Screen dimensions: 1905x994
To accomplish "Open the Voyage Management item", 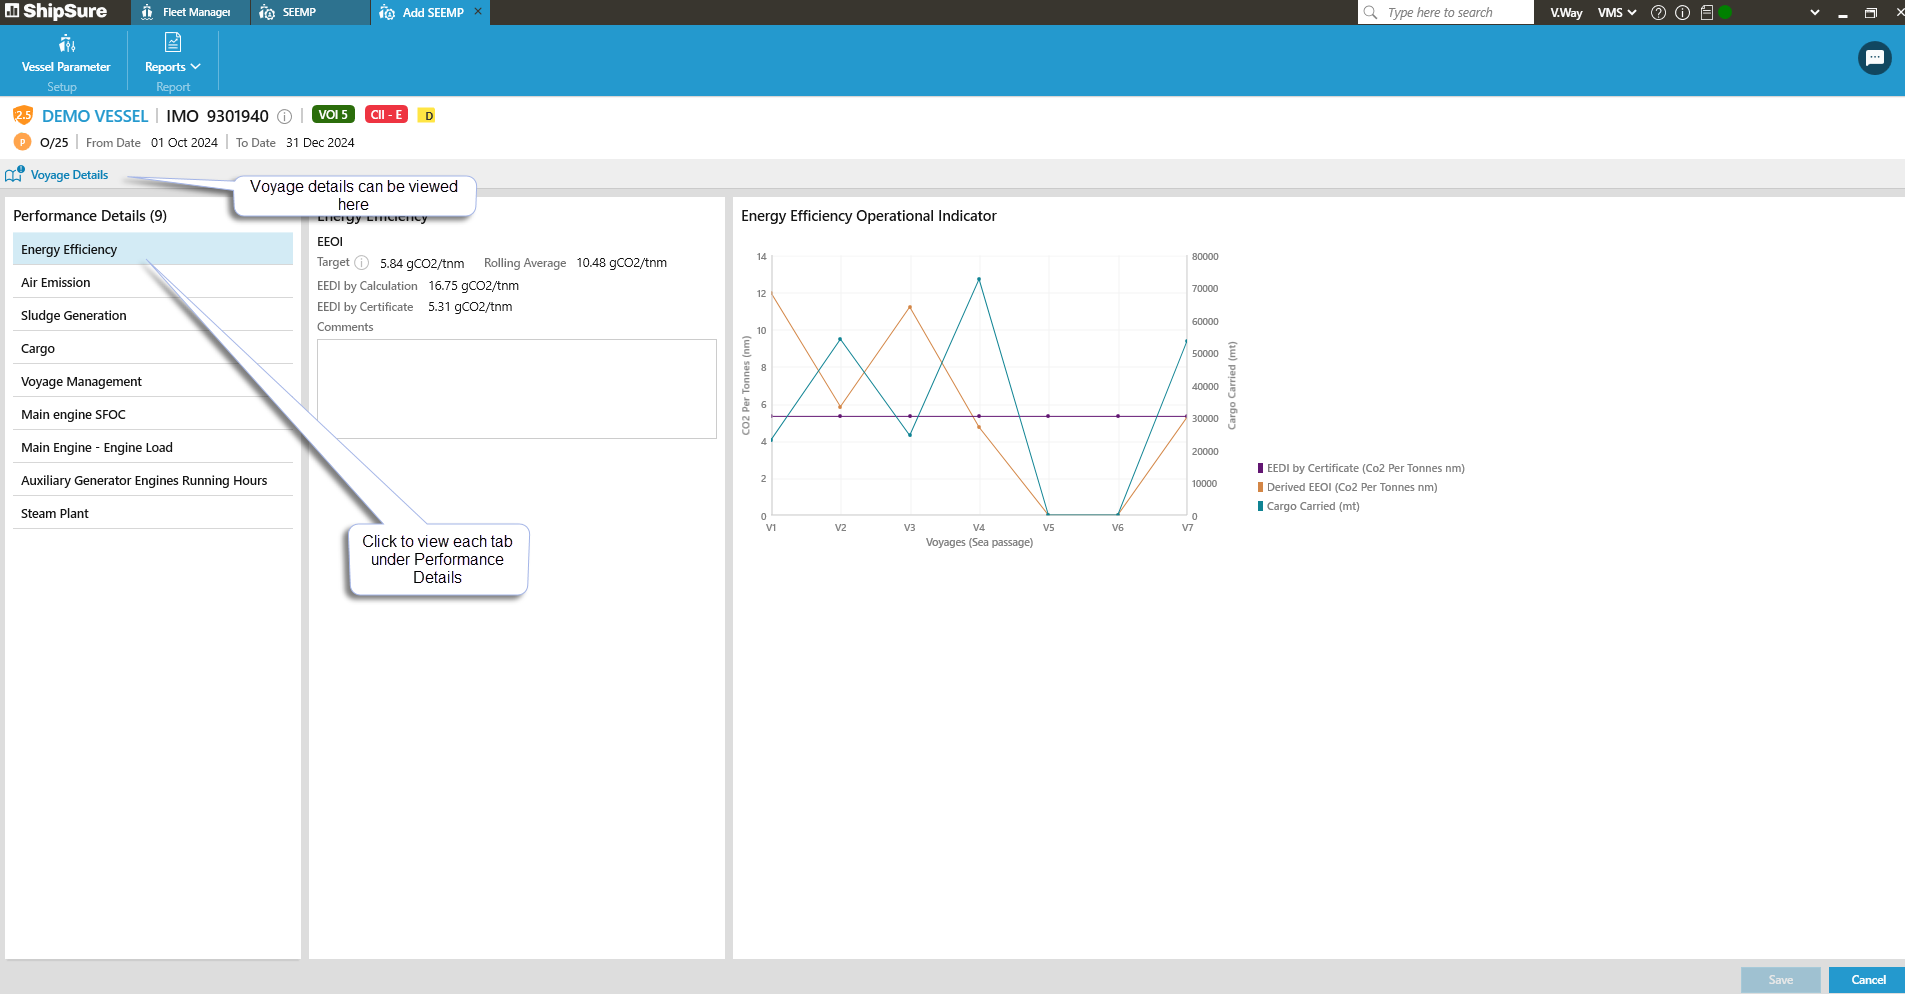I will tap(153, 381).
